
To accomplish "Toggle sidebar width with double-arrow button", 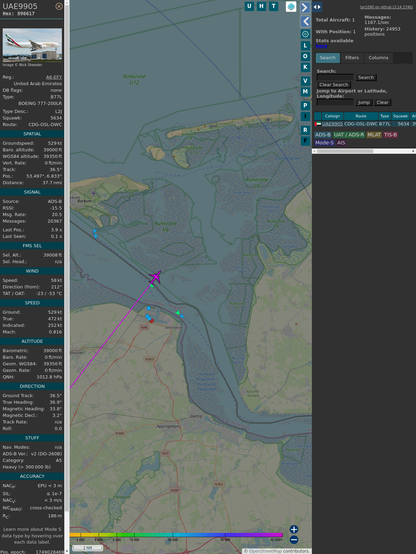I will 317,7.
